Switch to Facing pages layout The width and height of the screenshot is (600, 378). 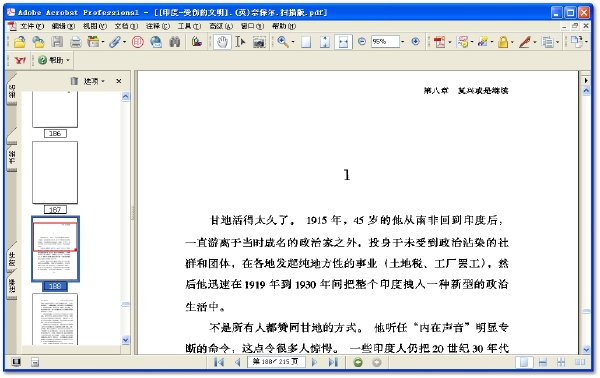tap(580, 362)
